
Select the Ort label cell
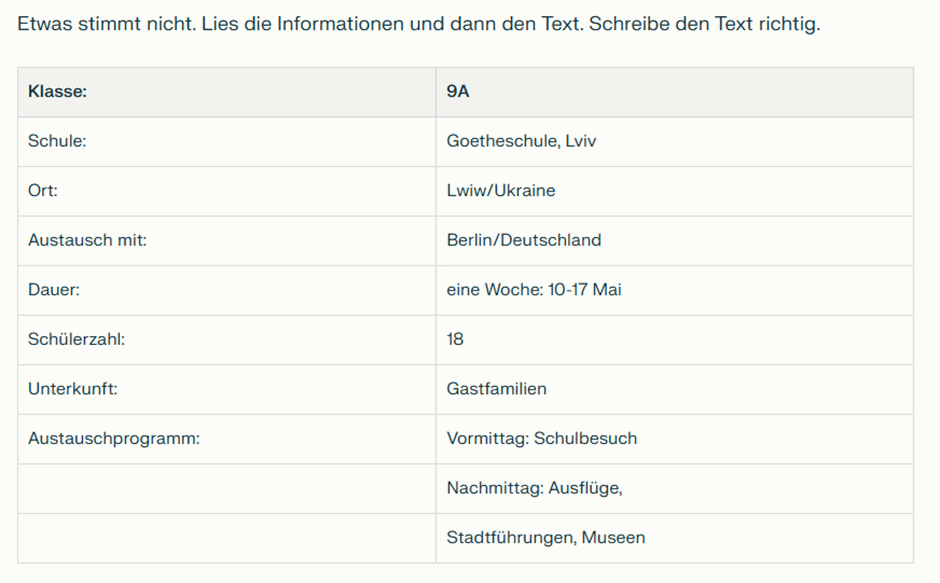227,191
